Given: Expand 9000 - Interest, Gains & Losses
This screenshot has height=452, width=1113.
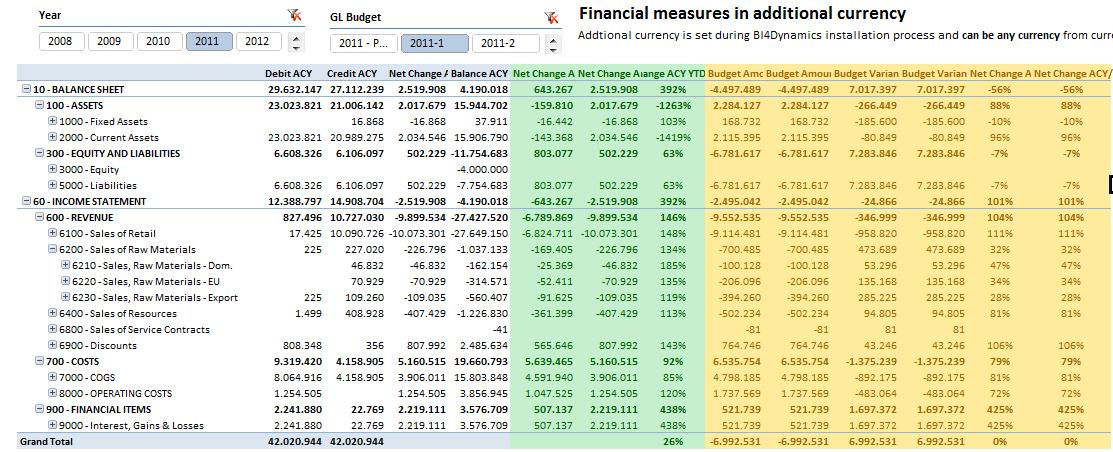Looking at the screenshot, I should 53,425.
